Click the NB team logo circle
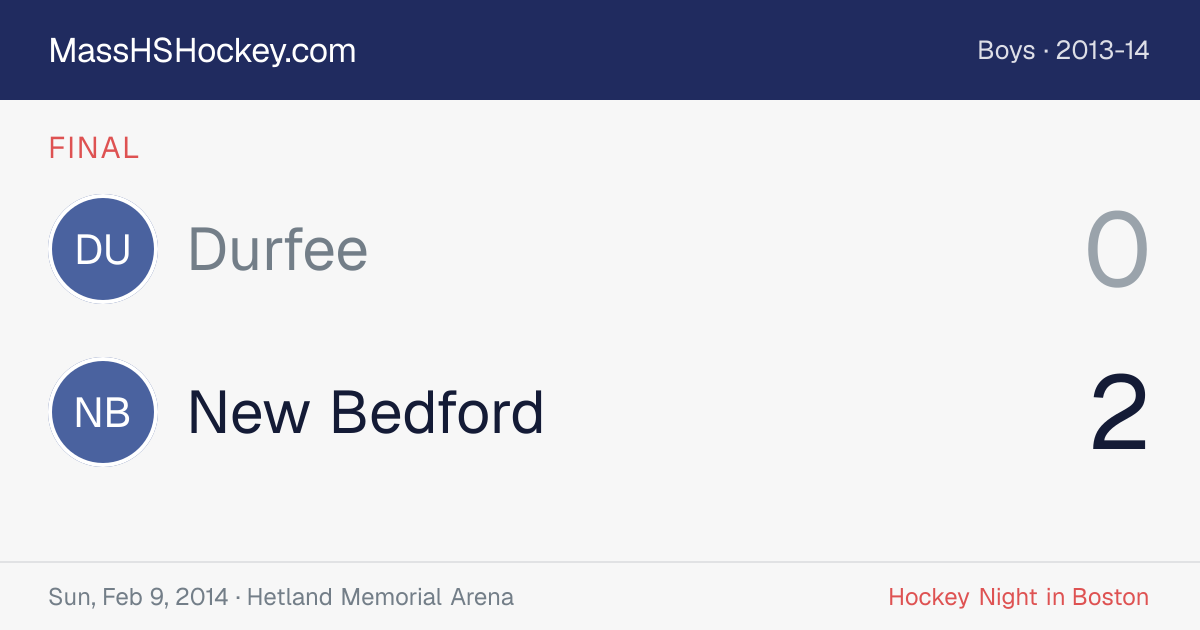Viewport: 1200px width, 630px height. click(103, 413)
